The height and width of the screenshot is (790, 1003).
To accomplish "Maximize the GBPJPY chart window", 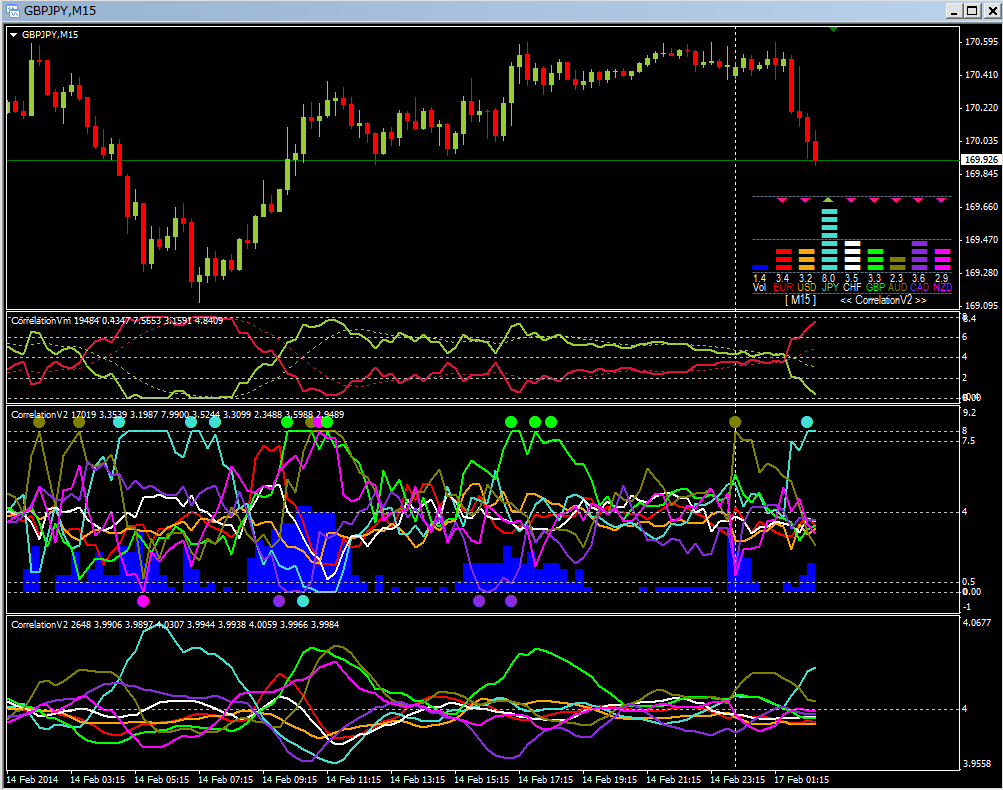I will (x=971, y=10).
